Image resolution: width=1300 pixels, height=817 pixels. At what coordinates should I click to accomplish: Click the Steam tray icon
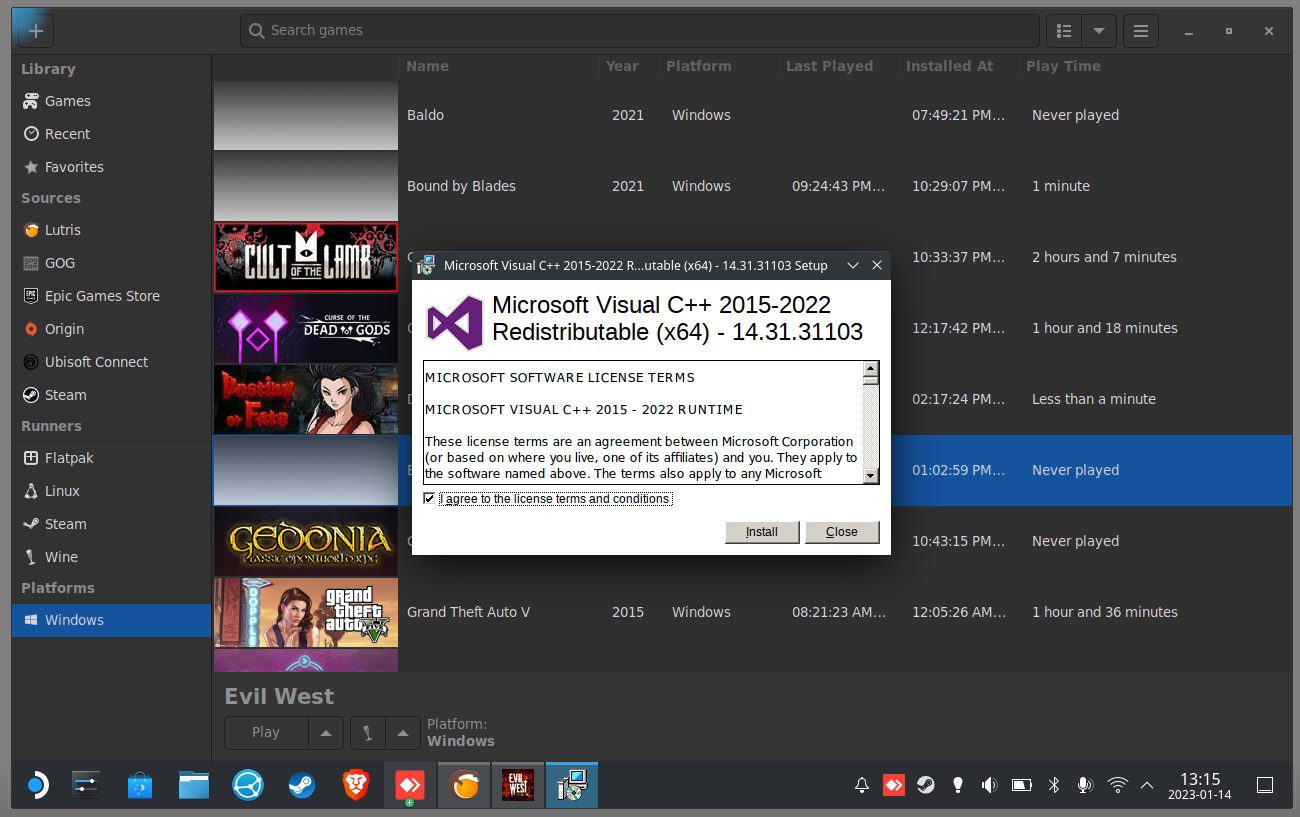click(x=926, y=786)
